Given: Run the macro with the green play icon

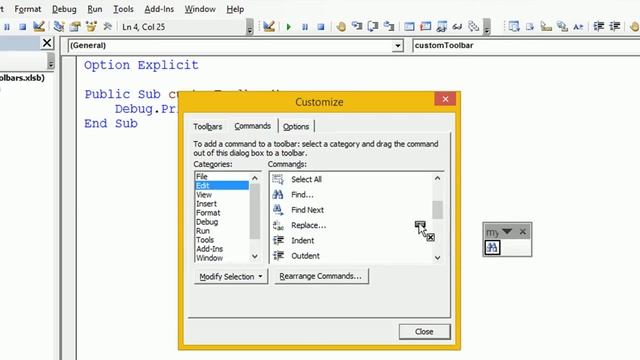Looking at the screenshot, I should pos(289,27).
